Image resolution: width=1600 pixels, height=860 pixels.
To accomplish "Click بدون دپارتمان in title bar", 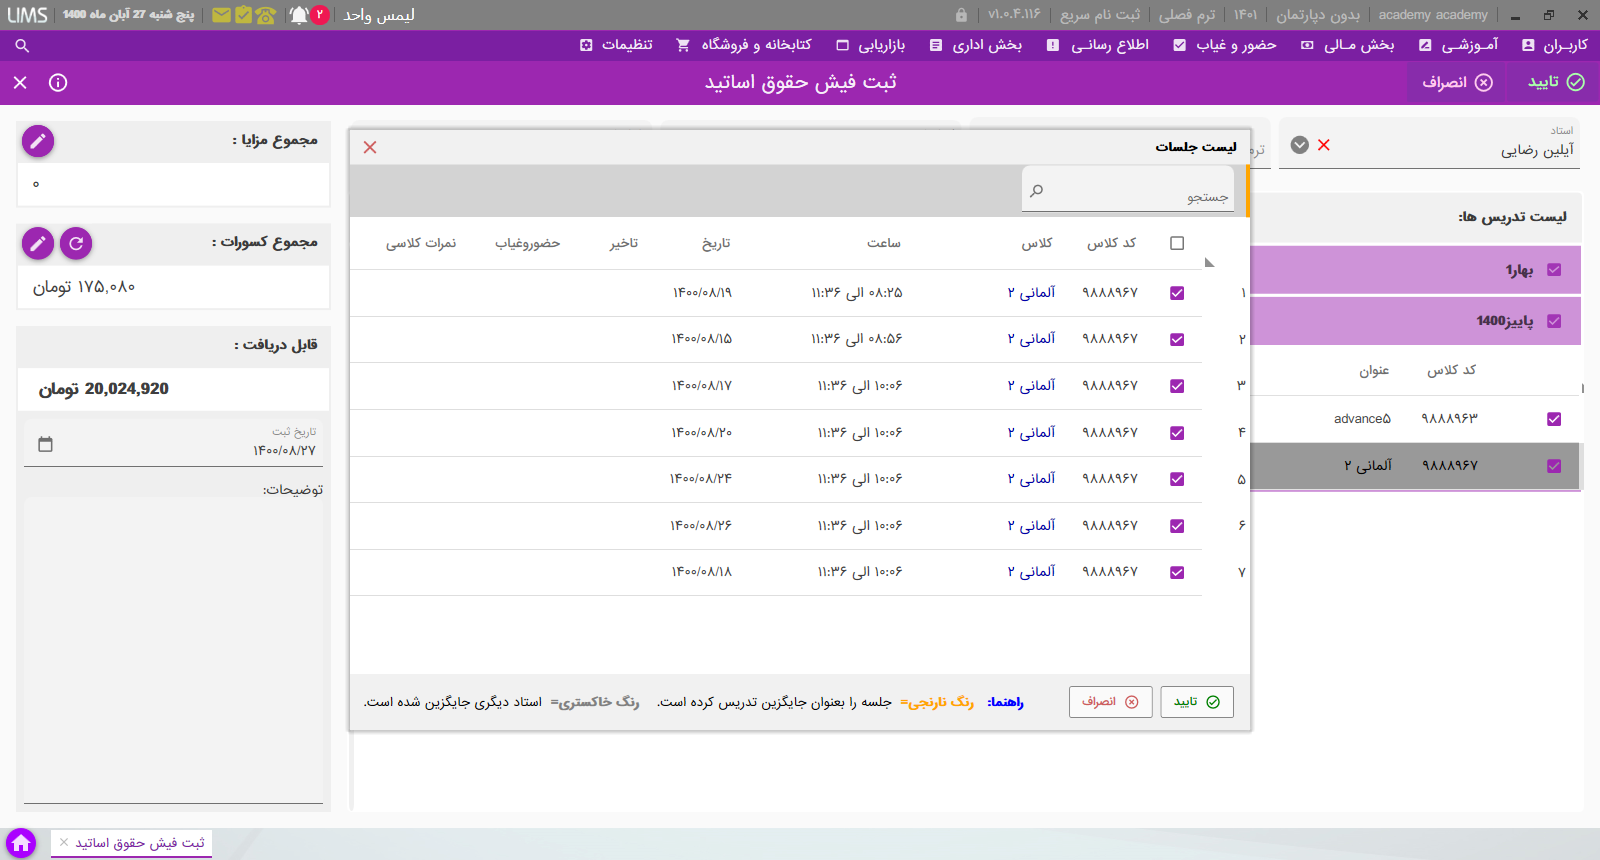I will coord(1318,15).
